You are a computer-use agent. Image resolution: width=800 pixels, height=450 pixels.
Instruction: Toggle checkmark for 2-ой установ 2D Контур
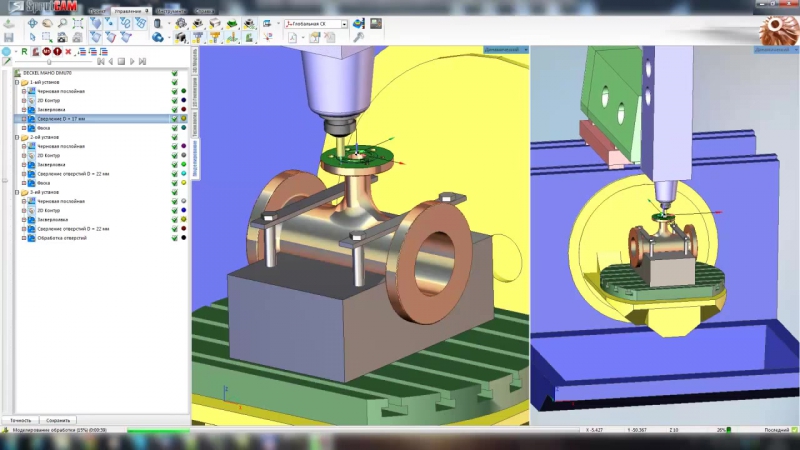[174, 156]
